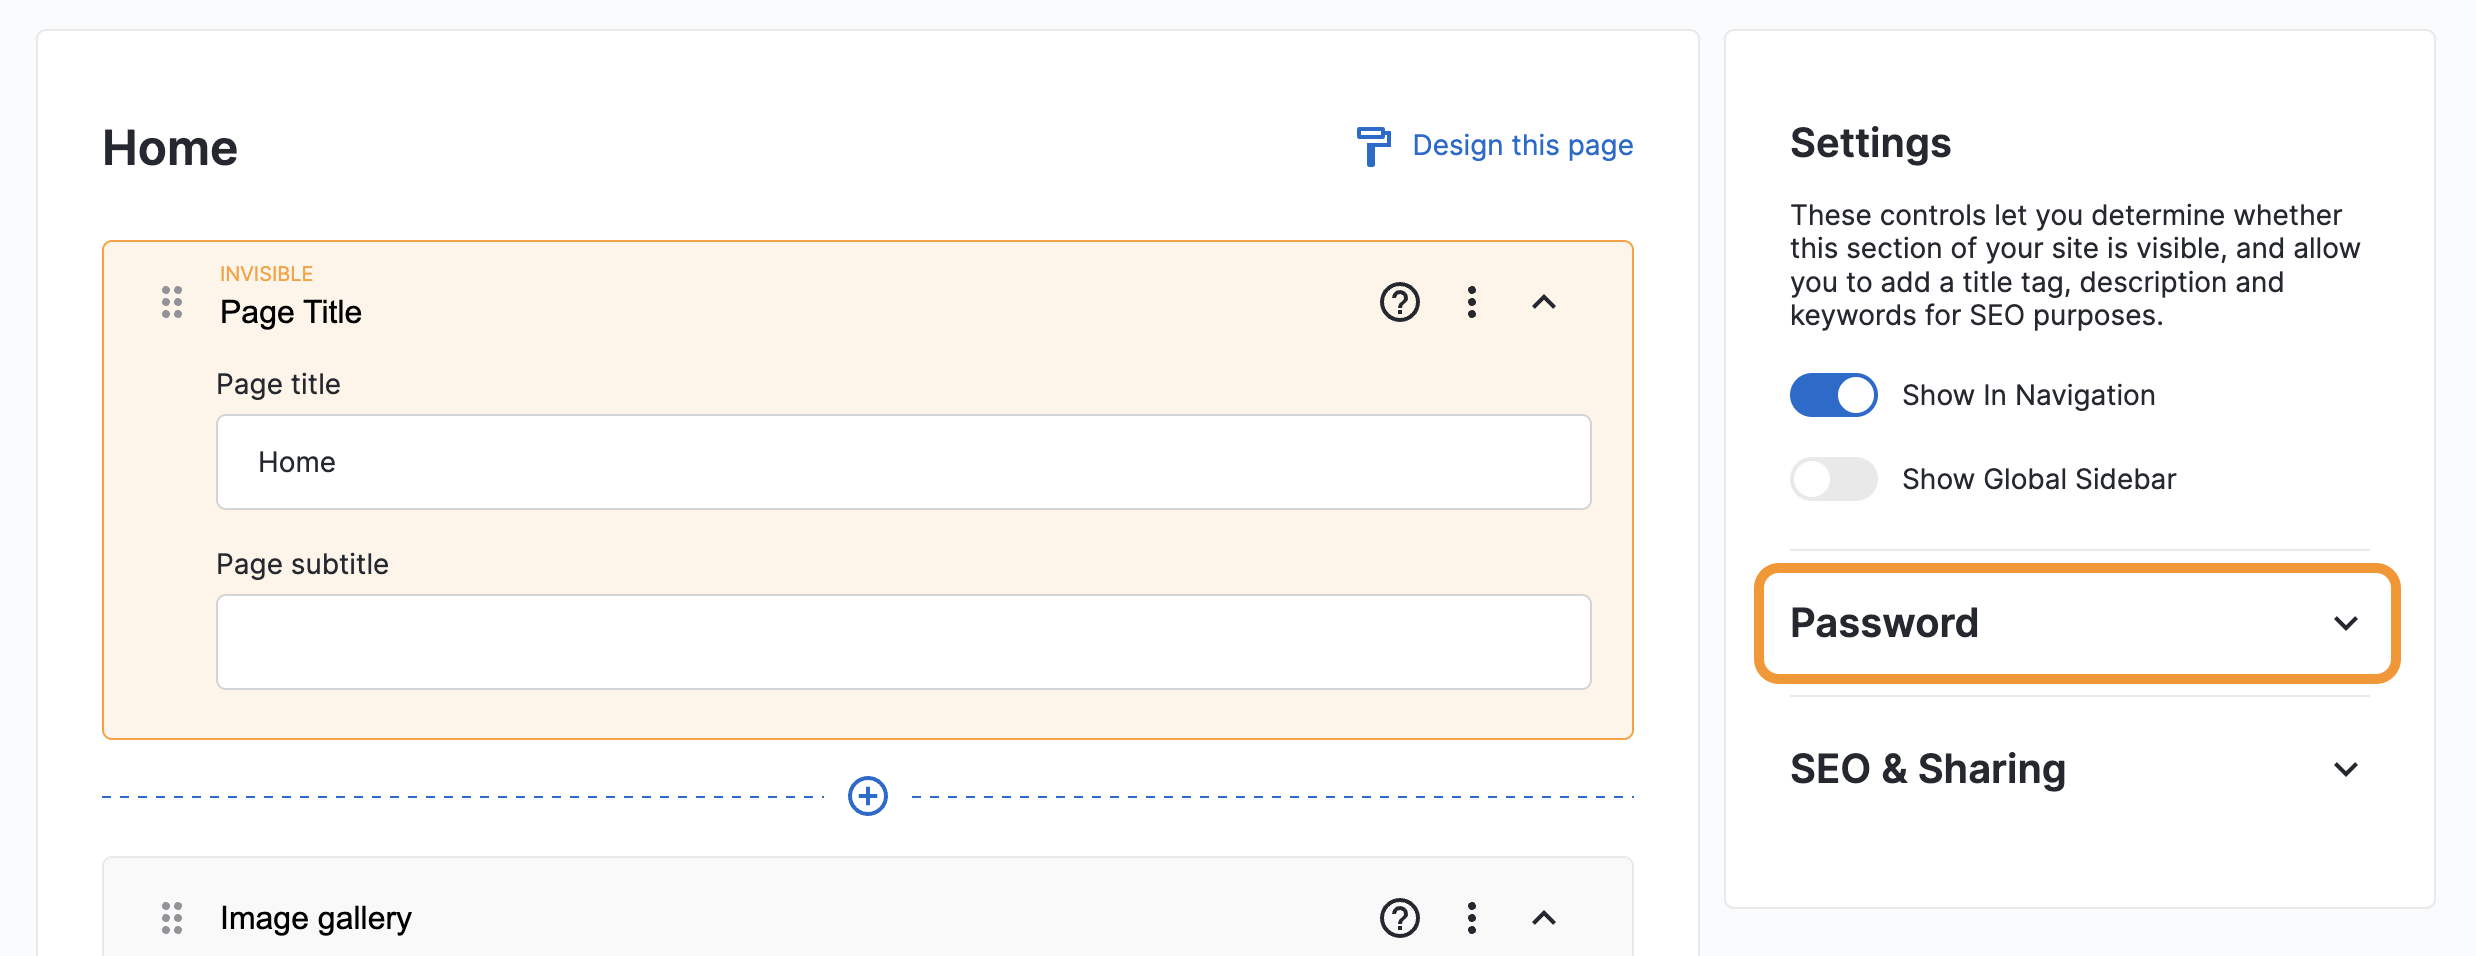Image resolution: width=2476 pixels, height=956 pixels.
Task: Expand the Password settings chevron
Action: click(x=2345, y=623)
